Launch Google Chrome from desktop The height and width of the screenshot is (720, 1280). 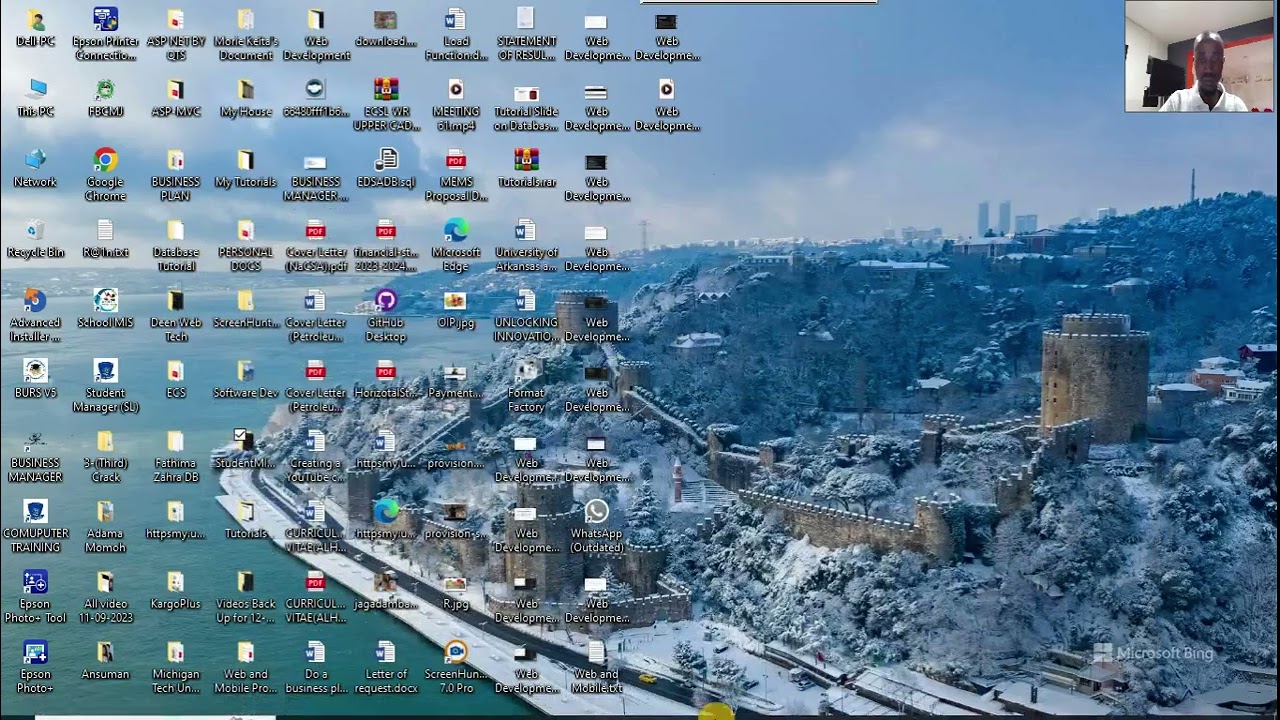105,175
